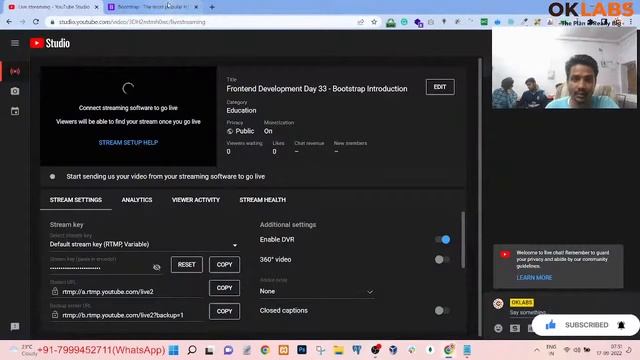Screen dimensions: 640x360
Task: Open the Manage calendar icon in the sidebar
Action: tap(15, 111)
